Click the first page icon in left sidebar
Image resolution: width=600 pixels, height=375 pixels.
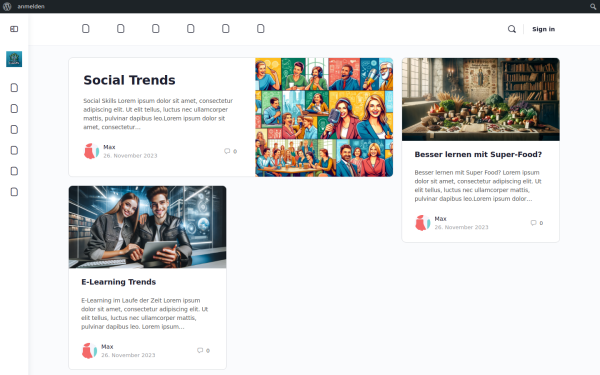click(x=14, y=88)
